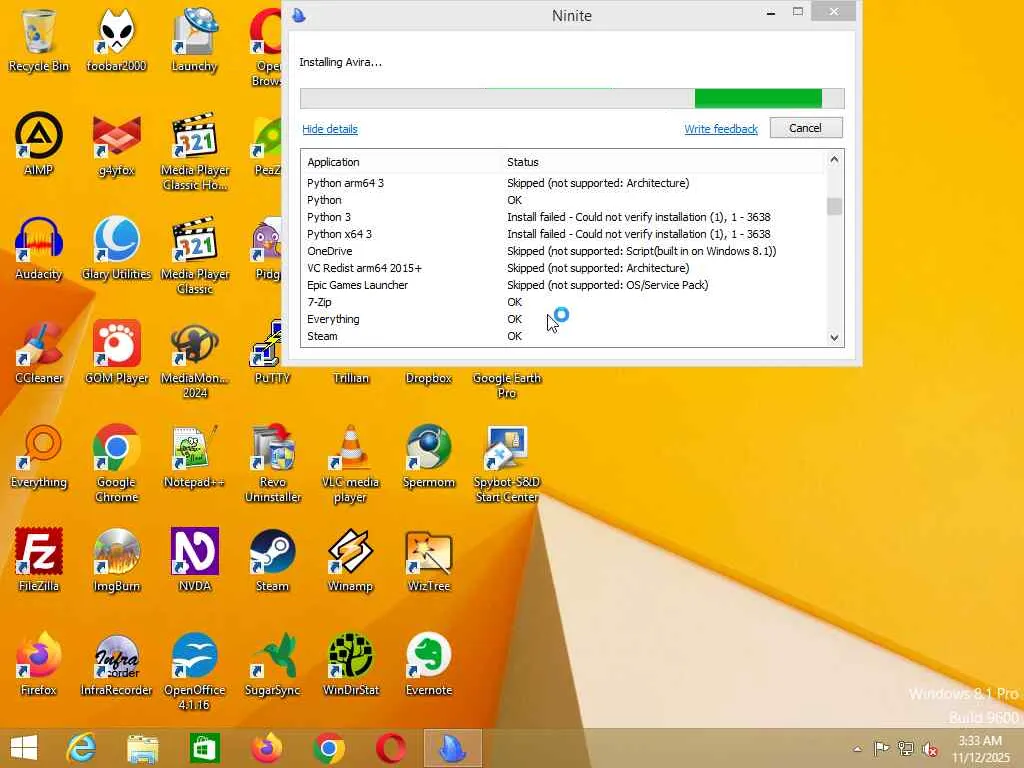
Task: Click the Write feedback link
Action: (x=721, y=129)
